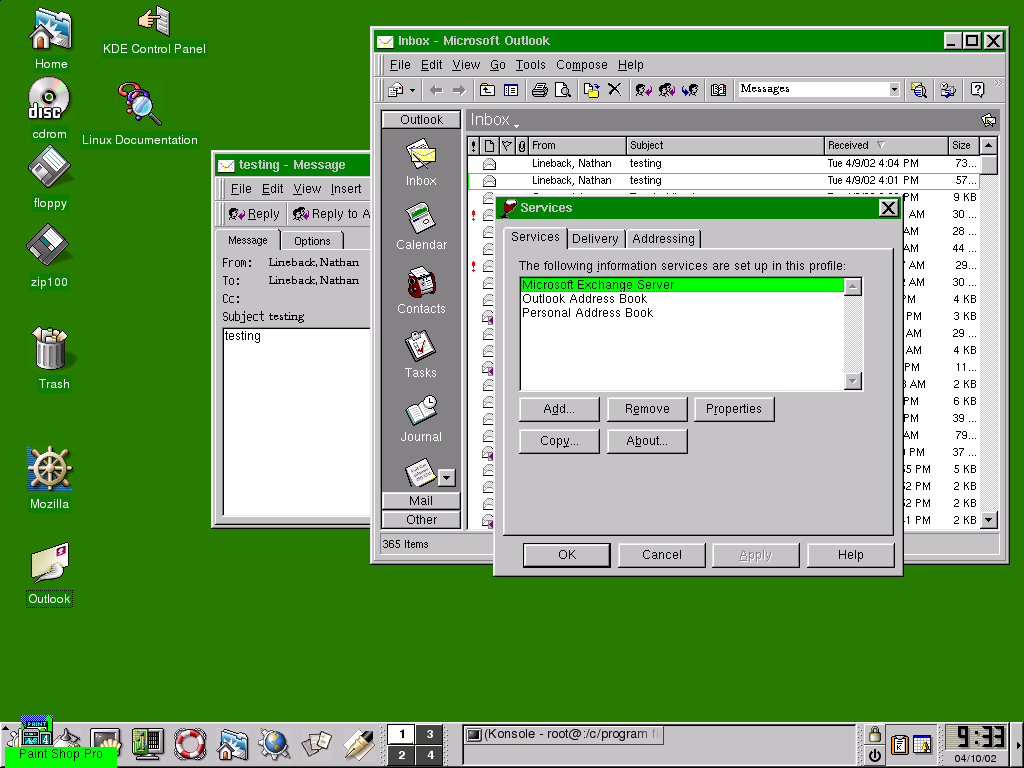
Task: Select the testing email received 4:04 PM
Action: (x=724, y=163)
